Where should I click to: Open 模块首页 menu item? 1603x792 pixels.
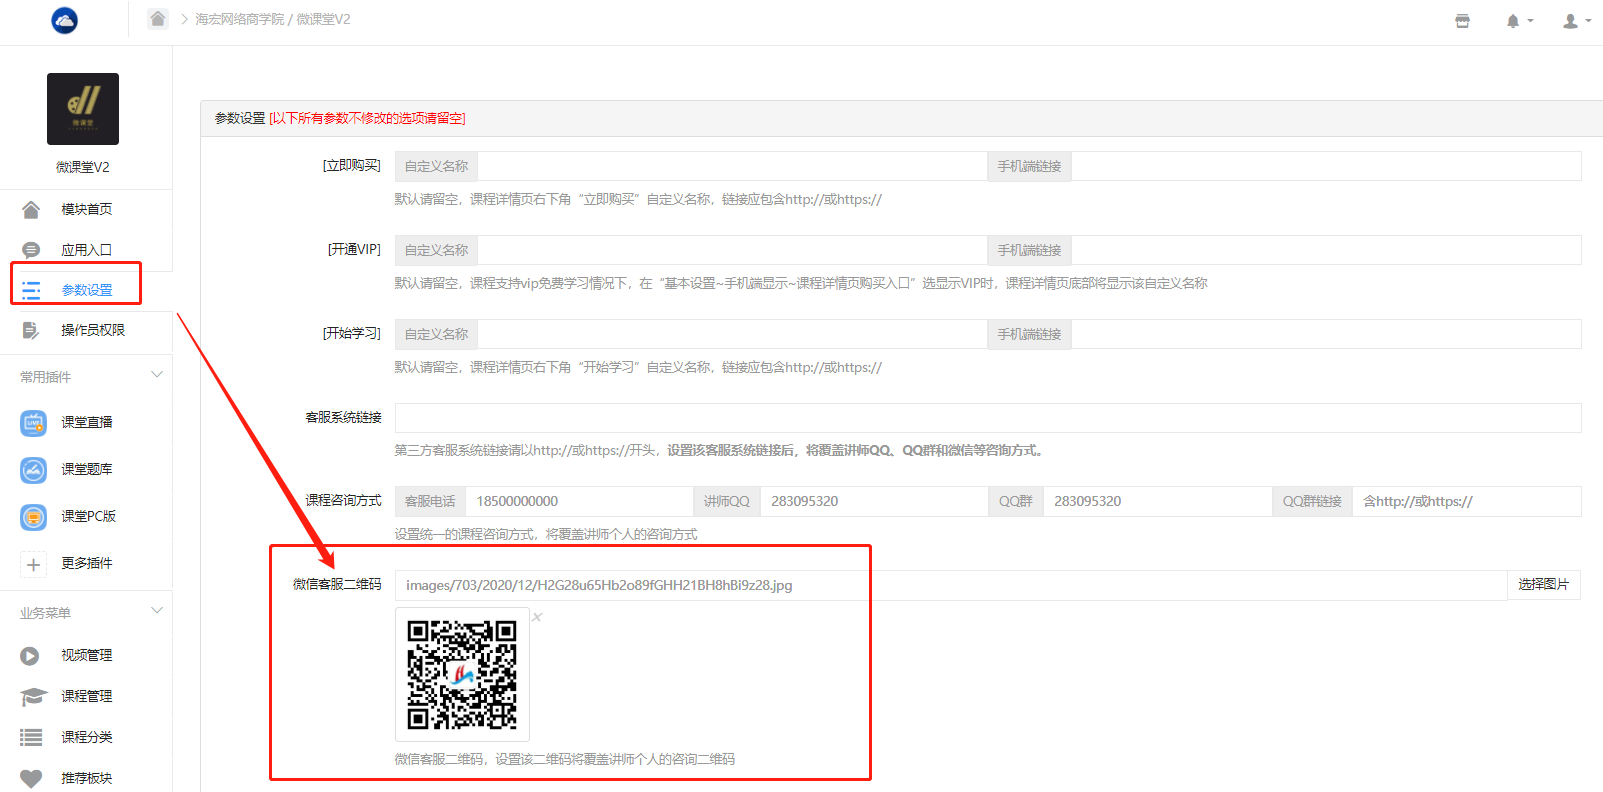click(86, 209)
